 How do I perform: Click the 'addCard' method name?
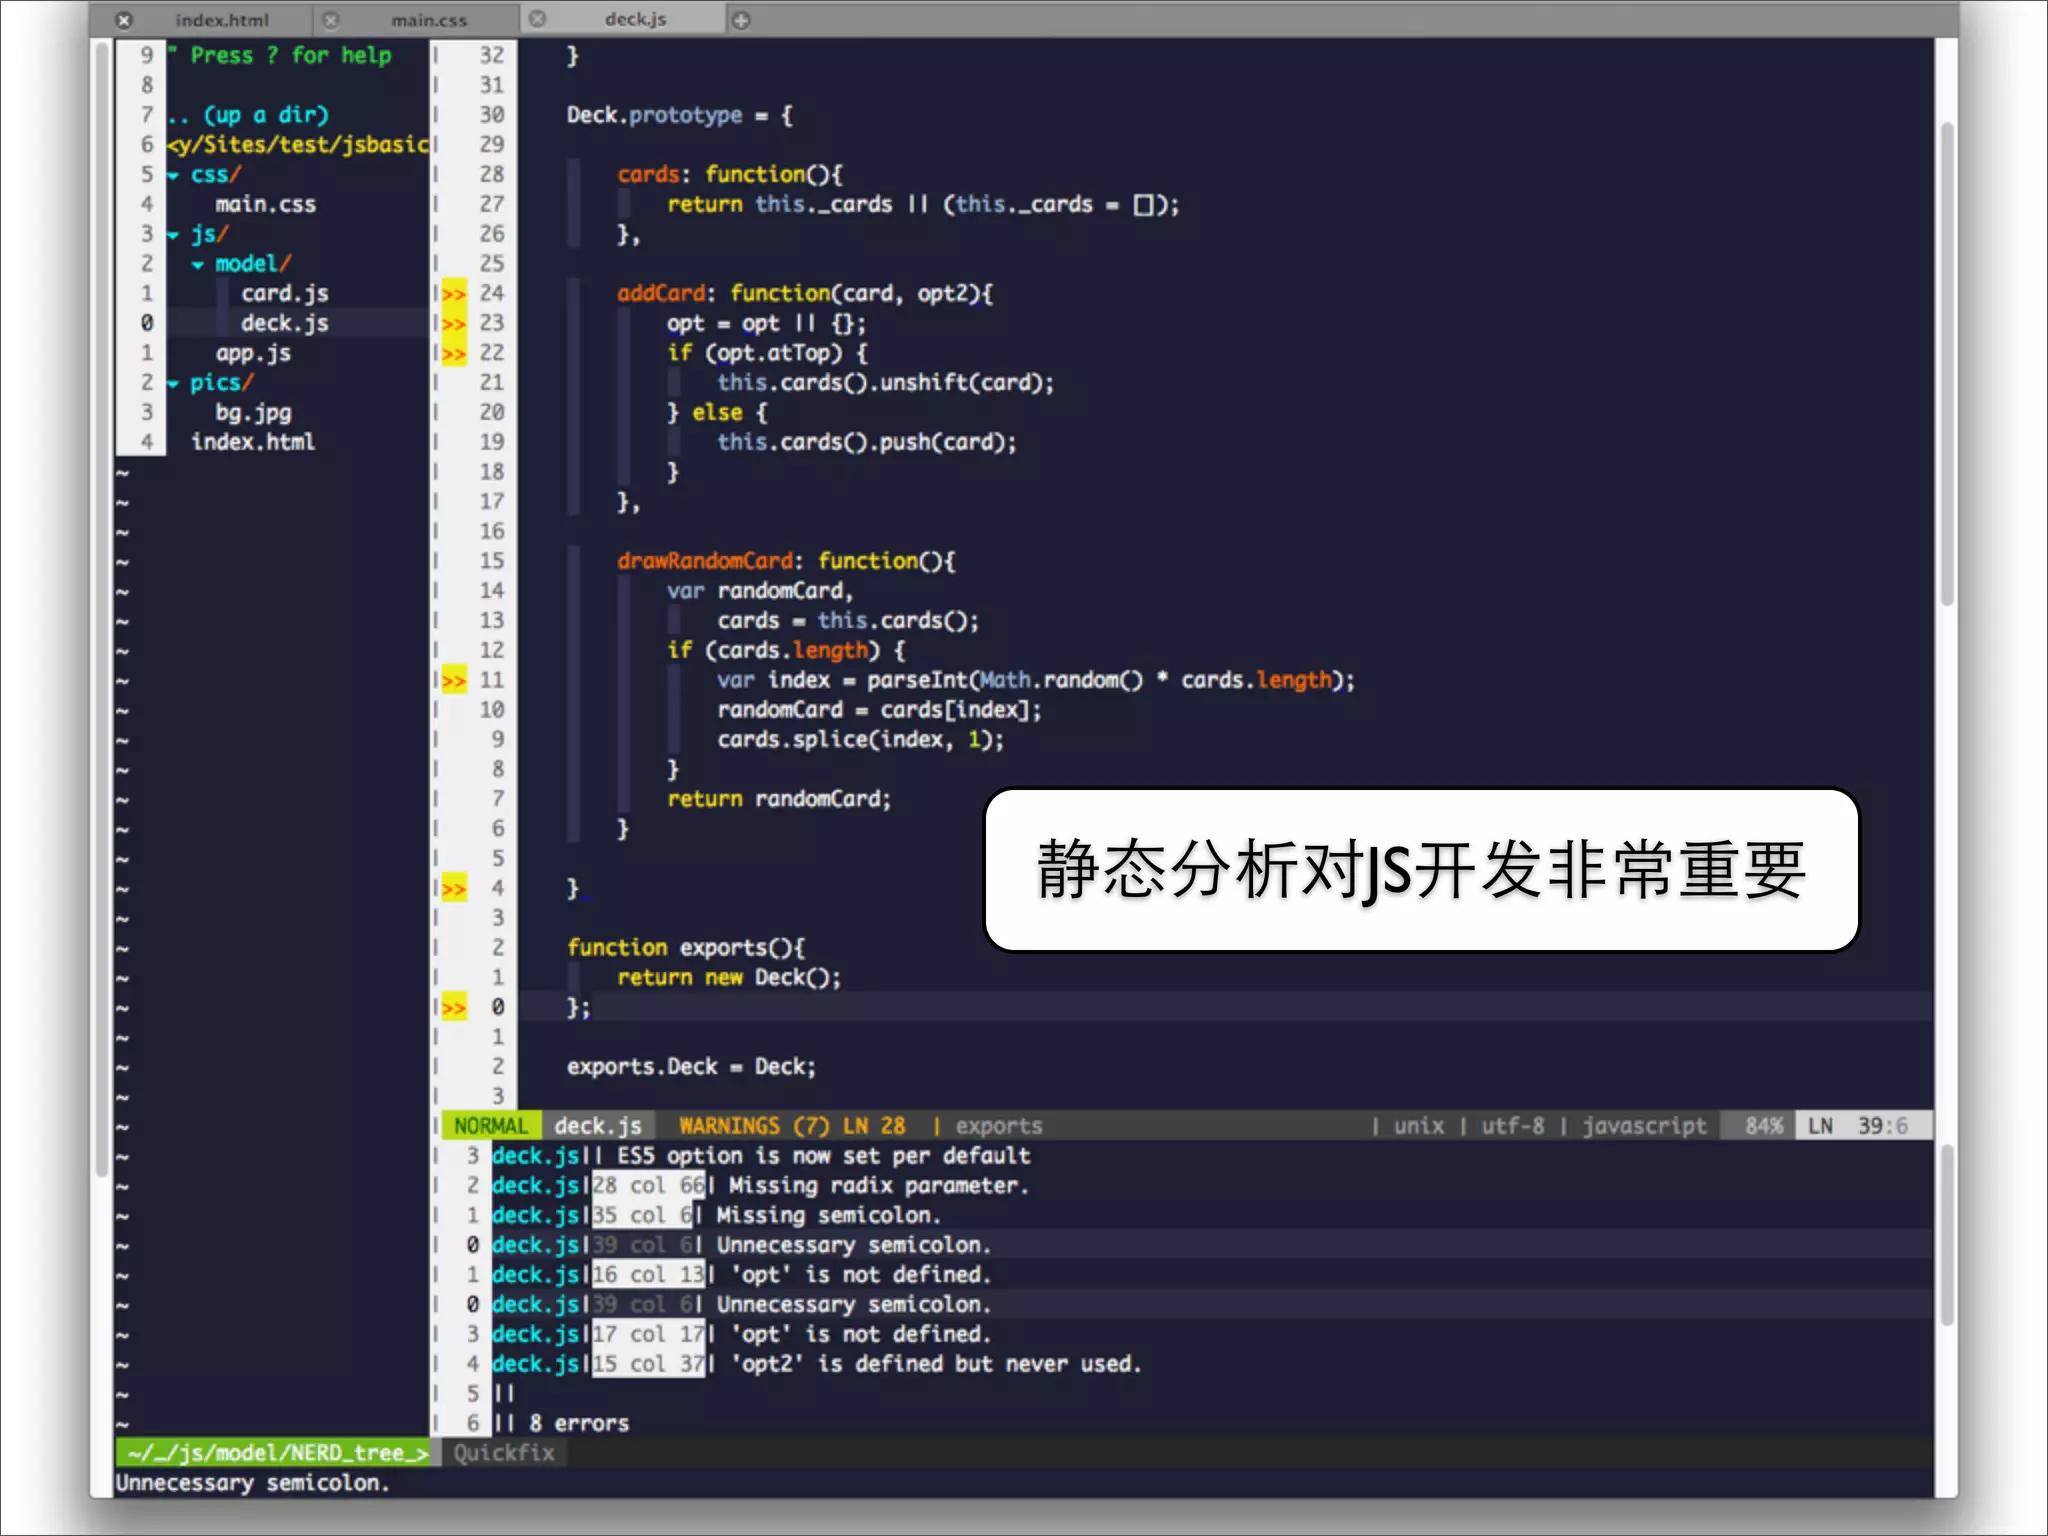click(x=661, y=293)
